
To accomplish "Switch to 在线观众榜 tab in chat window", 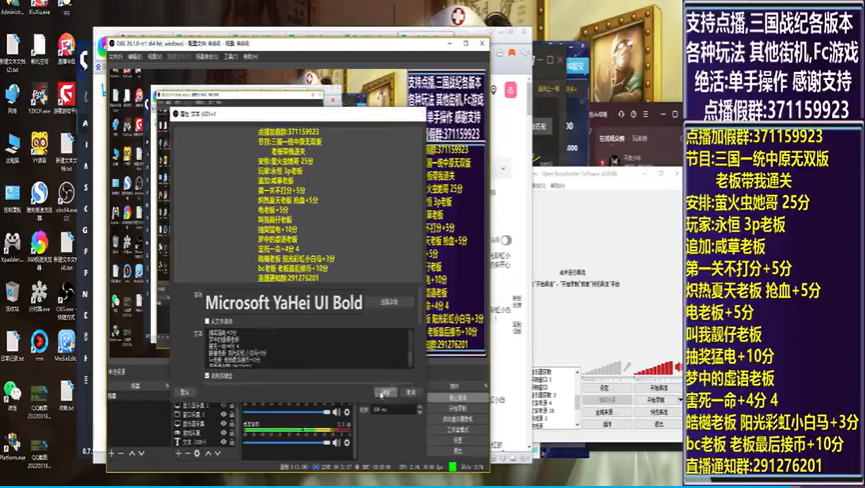I will tap(612, 139).
